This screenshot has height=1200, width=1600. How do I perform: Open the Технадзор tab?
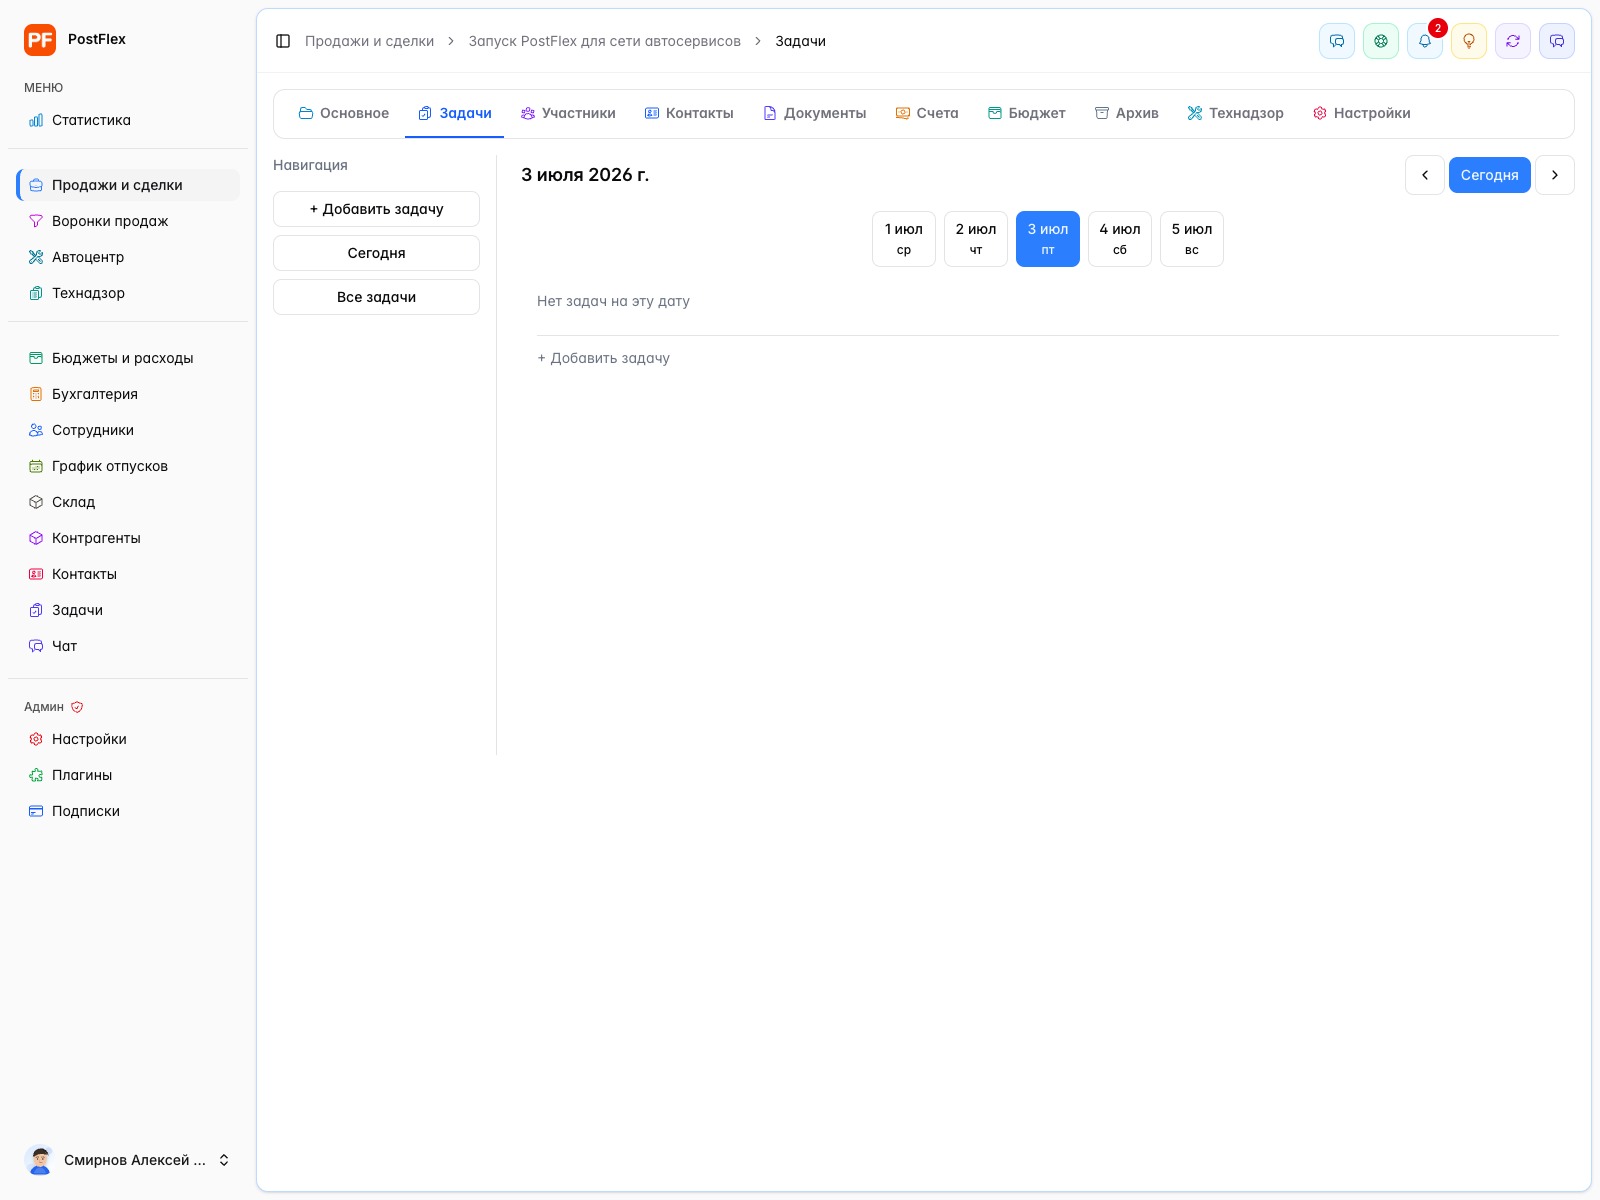click(x=1235, y=113)
